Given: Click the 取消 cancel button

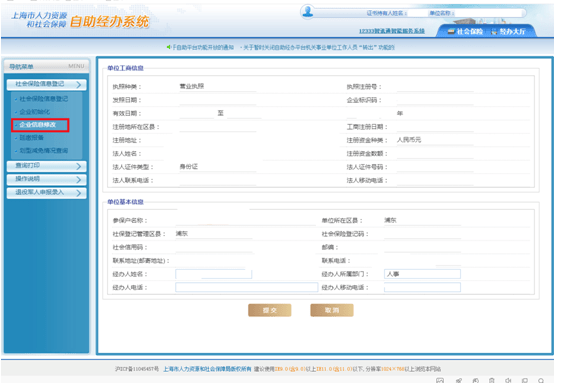Looking at the screenshot, I should (332, 310).
